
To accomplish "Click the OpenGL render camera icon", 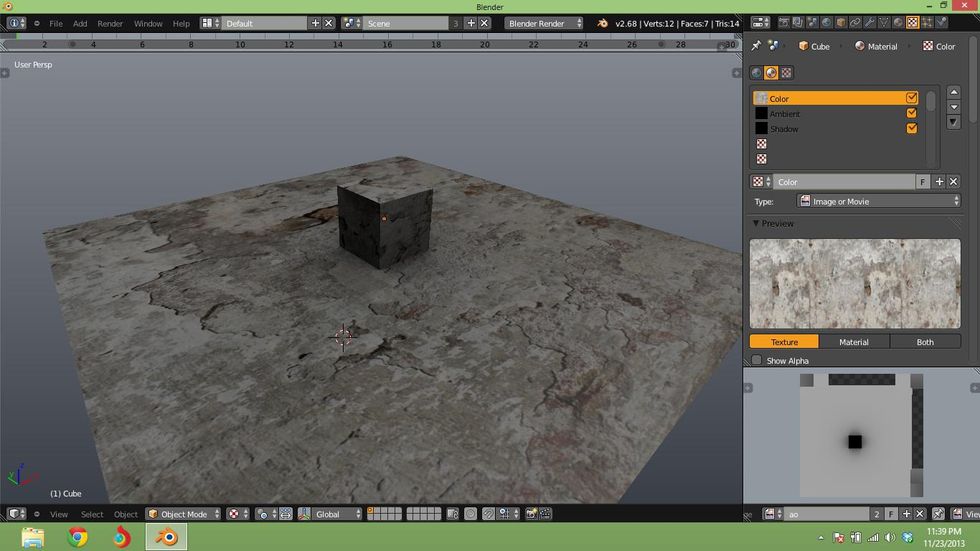I will (x=532, y=514).
